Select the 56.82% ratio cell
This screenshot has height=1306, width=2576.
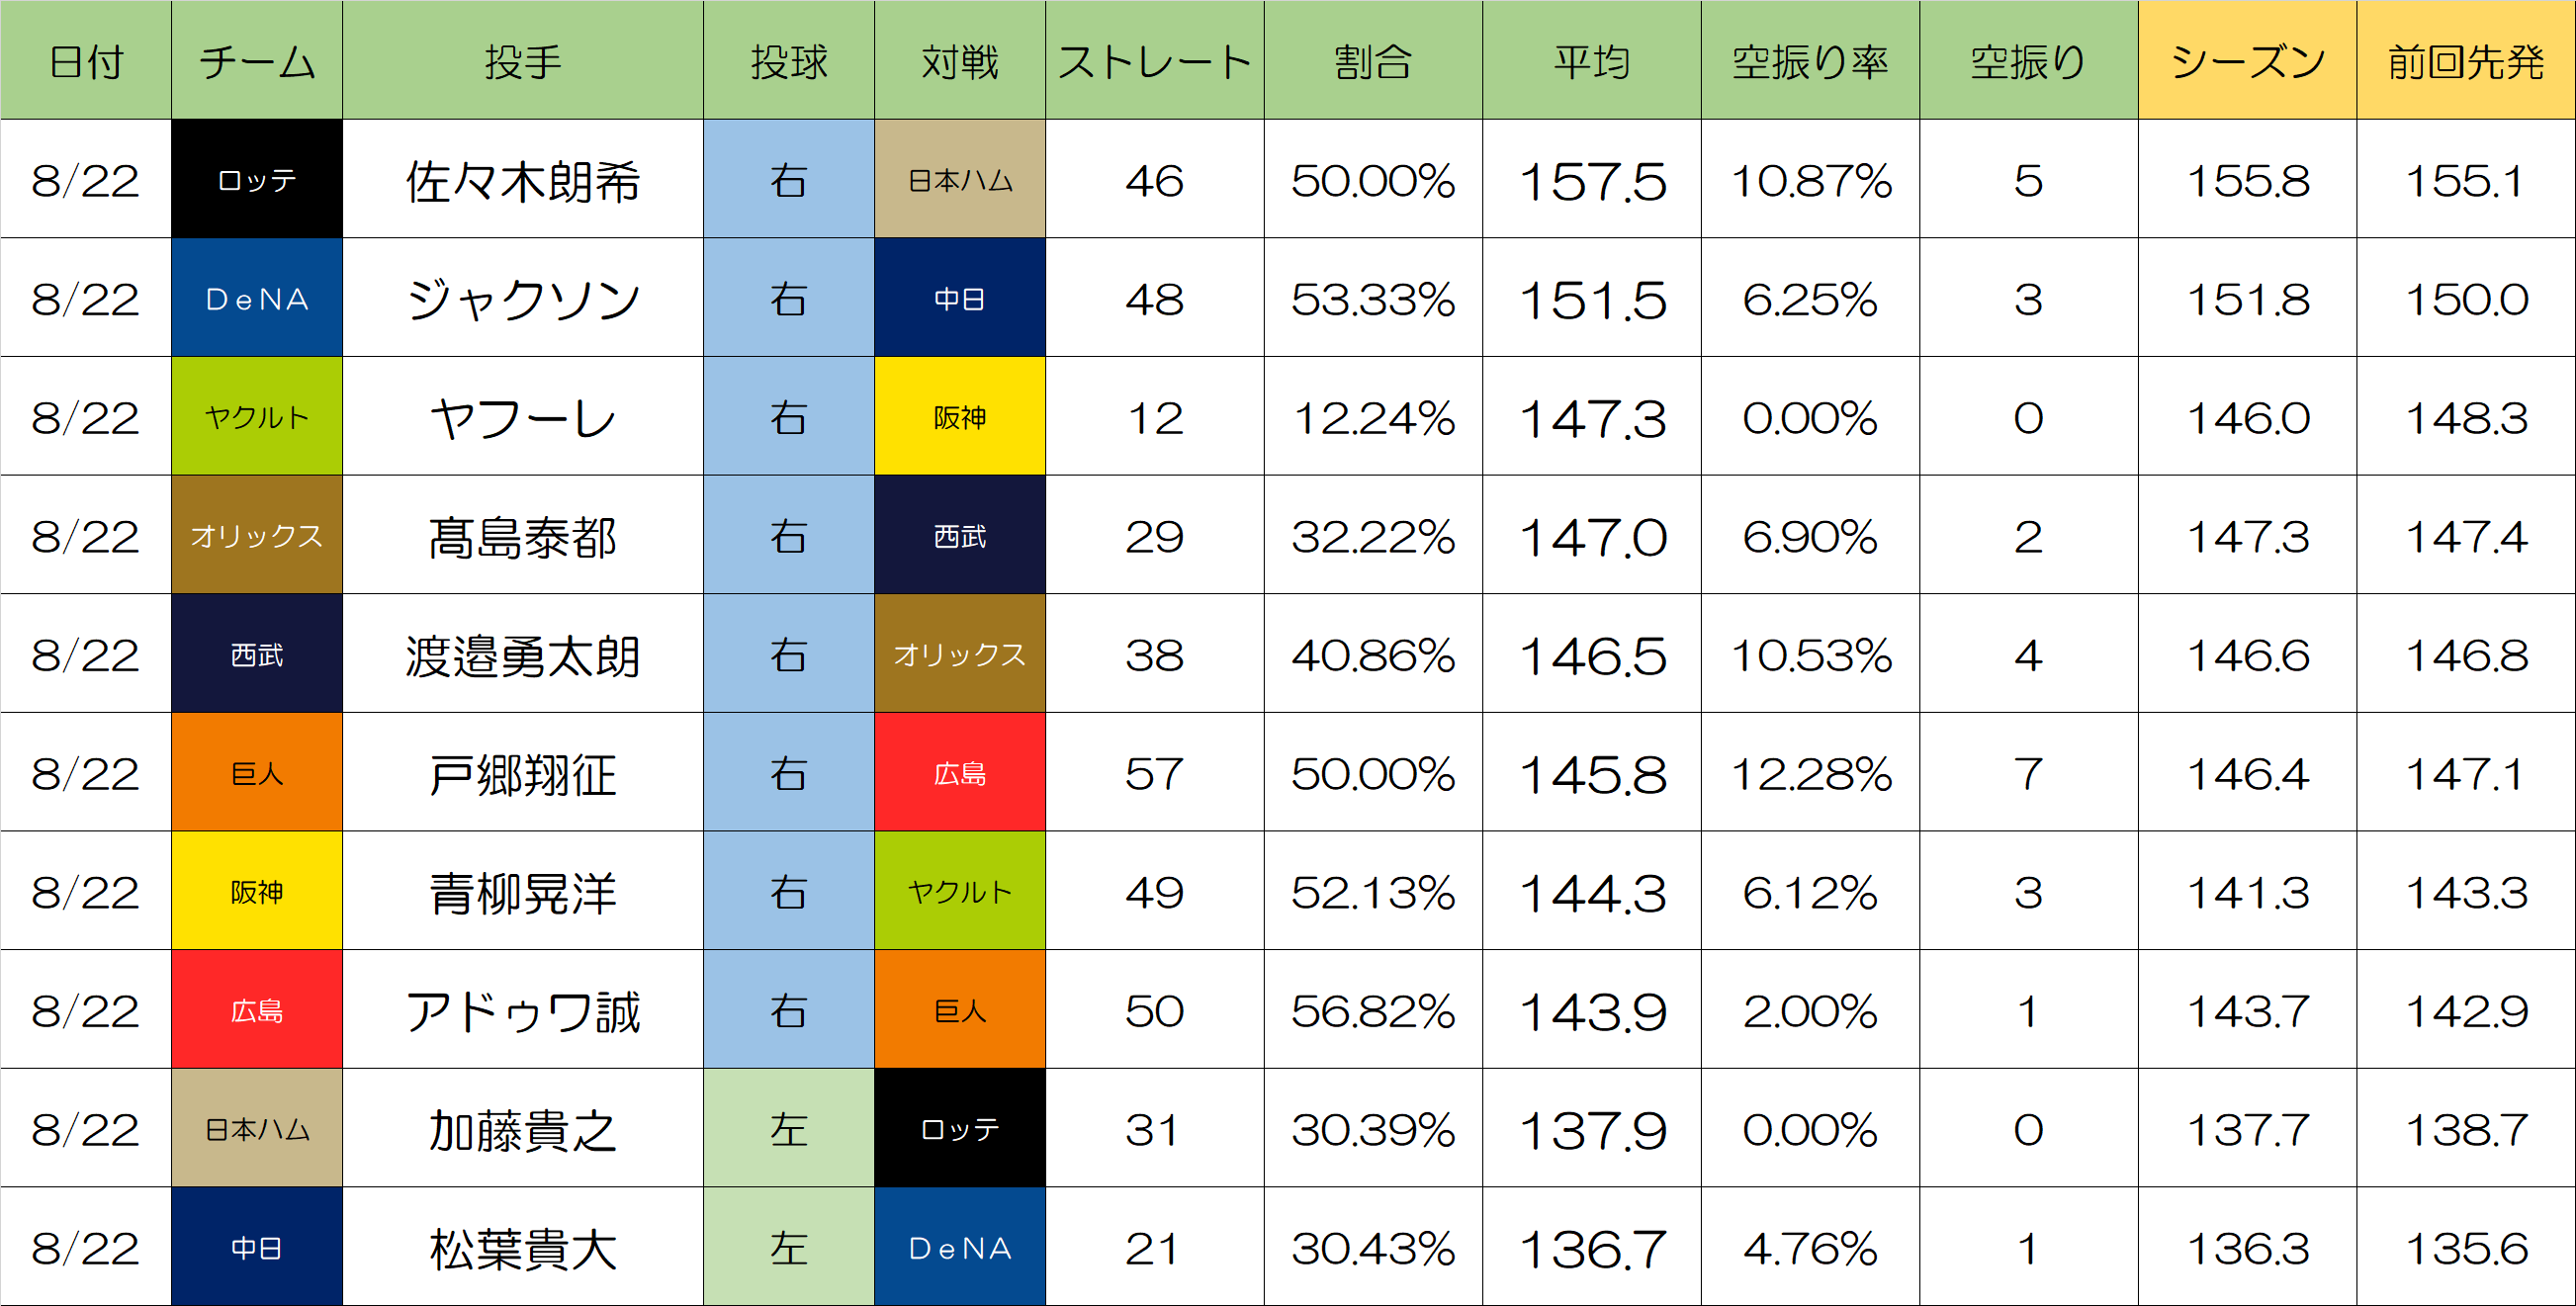pyautogui.click(x=1373, y=1011)
